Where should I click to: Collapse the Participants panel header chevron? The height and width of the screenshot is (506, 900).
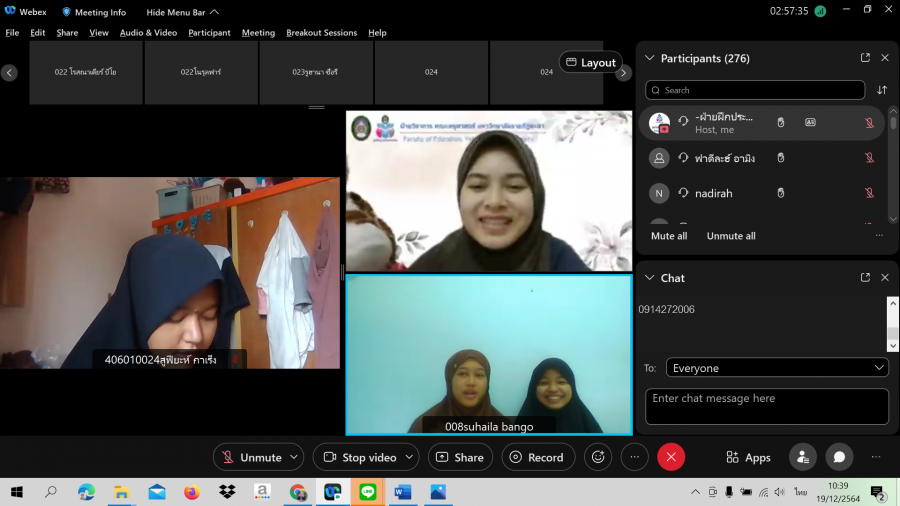[x=650, y=58]
